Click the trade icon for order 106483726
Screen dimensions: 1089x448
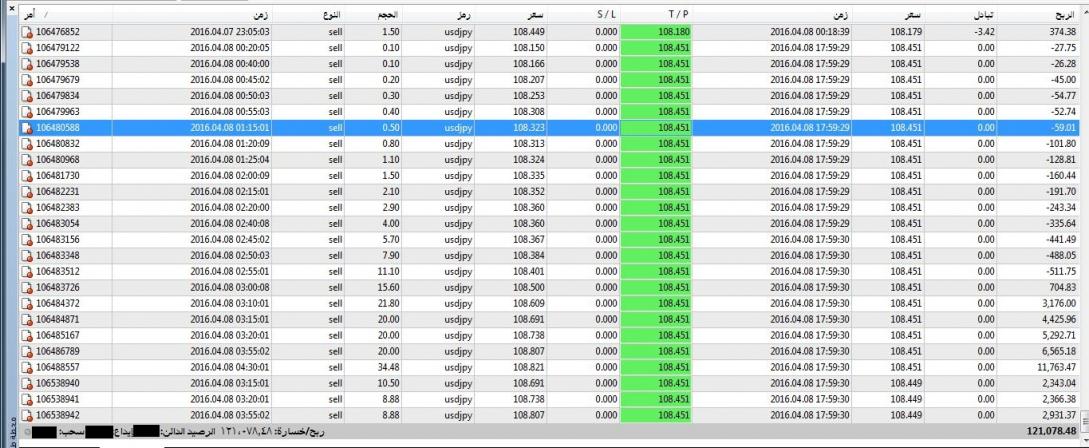pos(27,288)
